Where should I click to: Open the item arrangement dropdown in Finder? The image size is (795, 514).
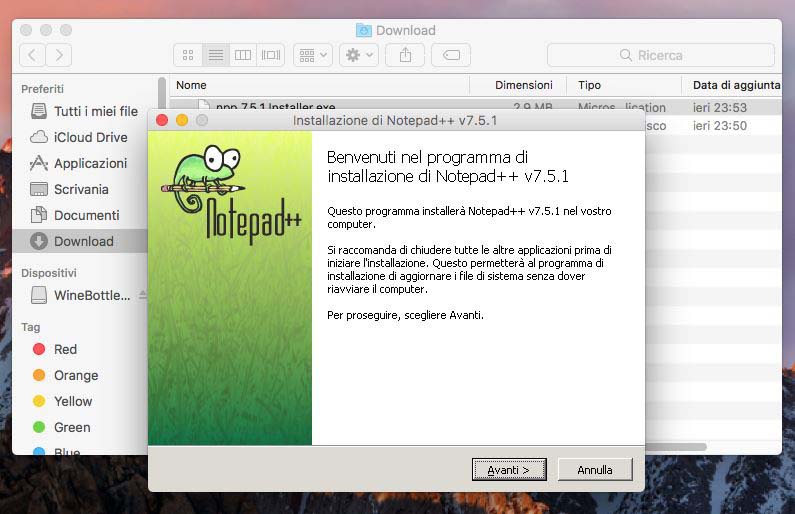(313, 55)
